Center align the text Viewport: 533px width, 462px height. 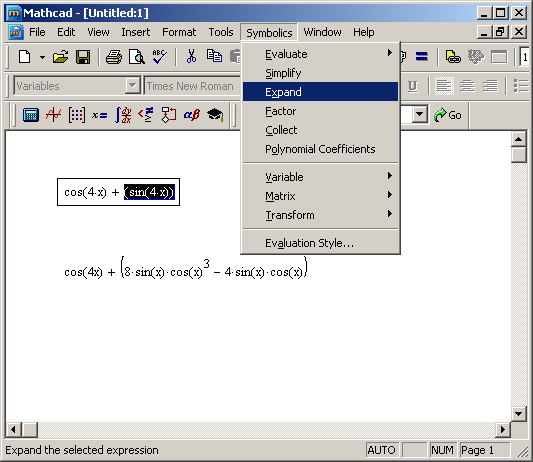pos(467,86)
